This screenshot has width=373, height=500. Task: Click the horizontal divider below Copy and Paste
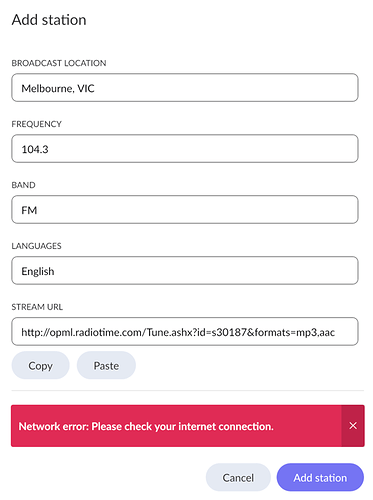187,390
